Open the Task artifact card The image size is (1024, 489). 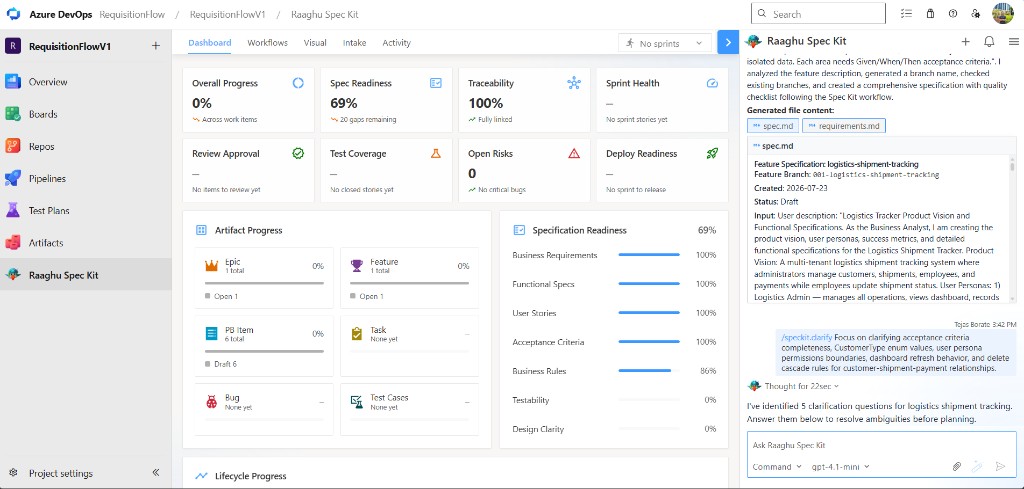409,345
